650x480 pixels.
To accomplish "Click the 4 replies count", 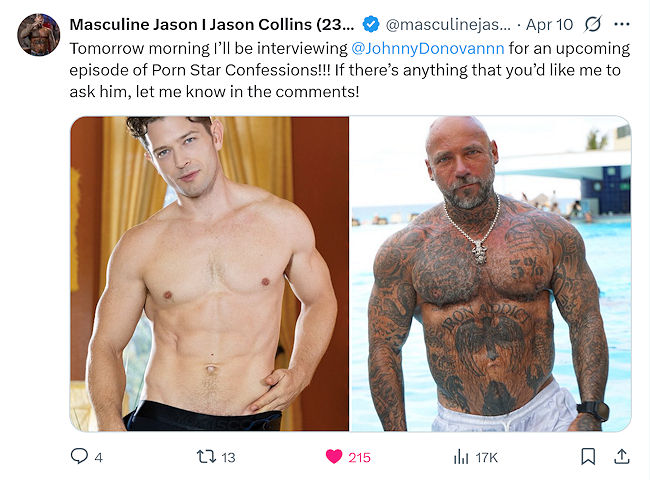I will (x=98, y=458).
